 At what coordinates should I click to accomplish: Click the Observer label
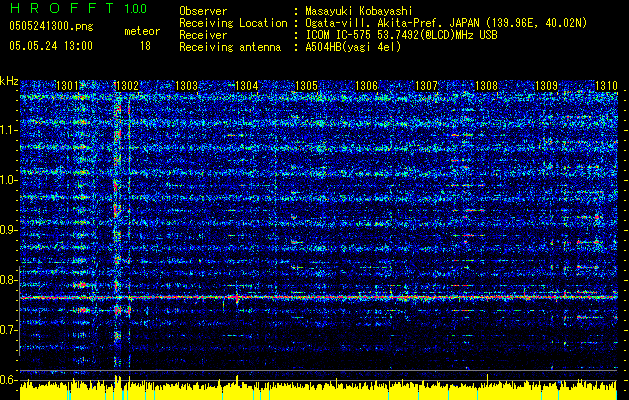pyautogui.click(x=203, y=11)
